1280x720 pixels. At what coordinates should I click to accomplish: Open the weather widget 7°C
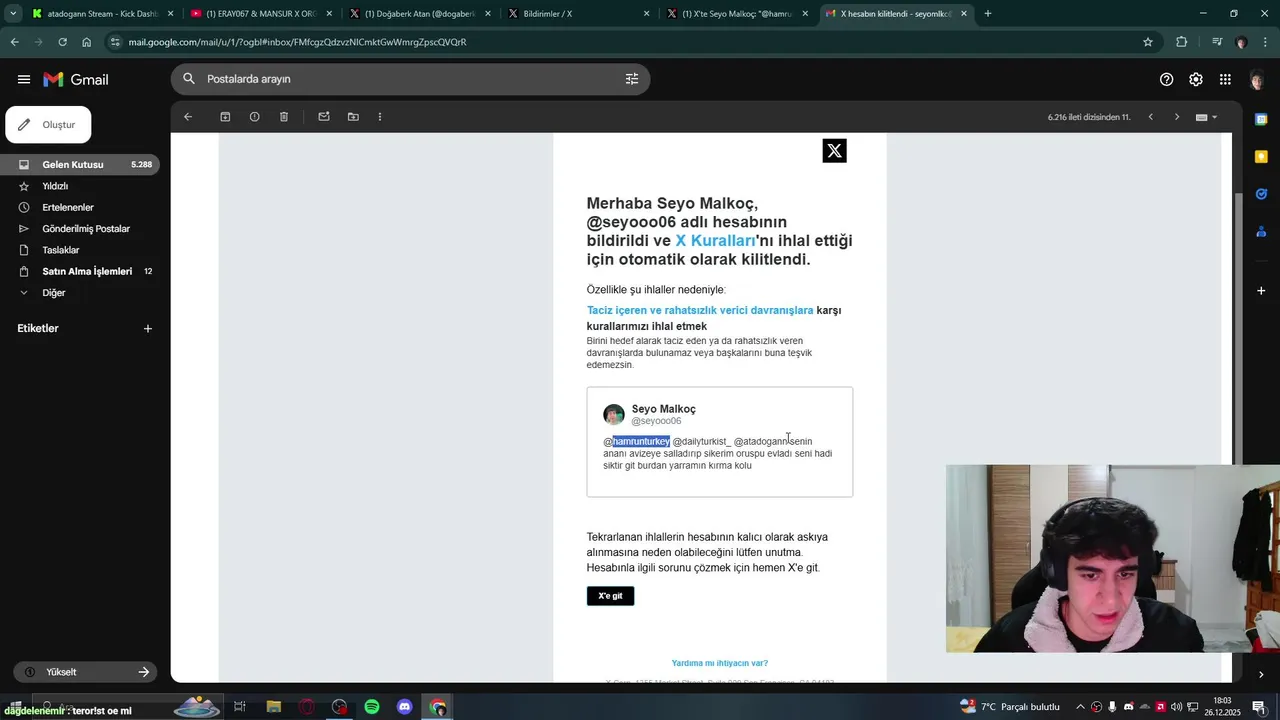1010,707
